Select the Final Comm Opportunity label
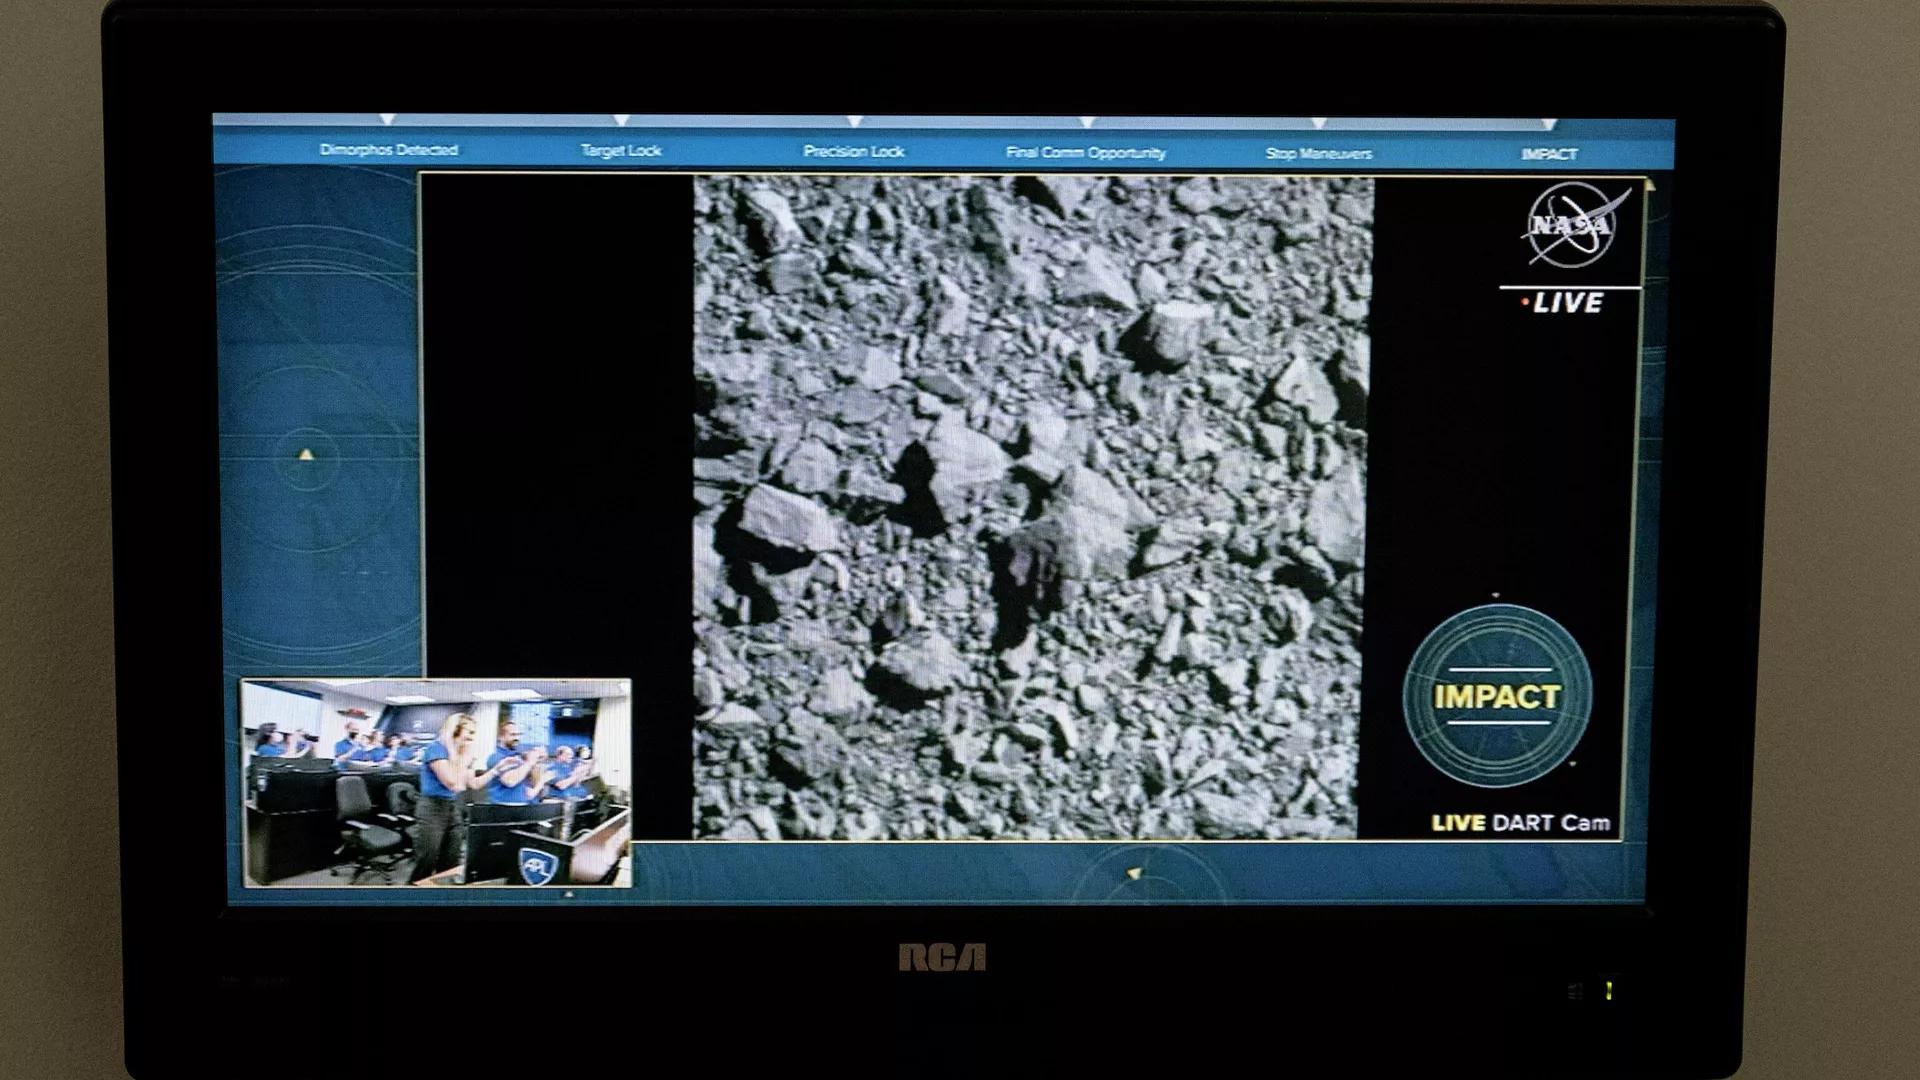The width and height of the screenshot is (1920, 1080). click(x=1086, y=153)
